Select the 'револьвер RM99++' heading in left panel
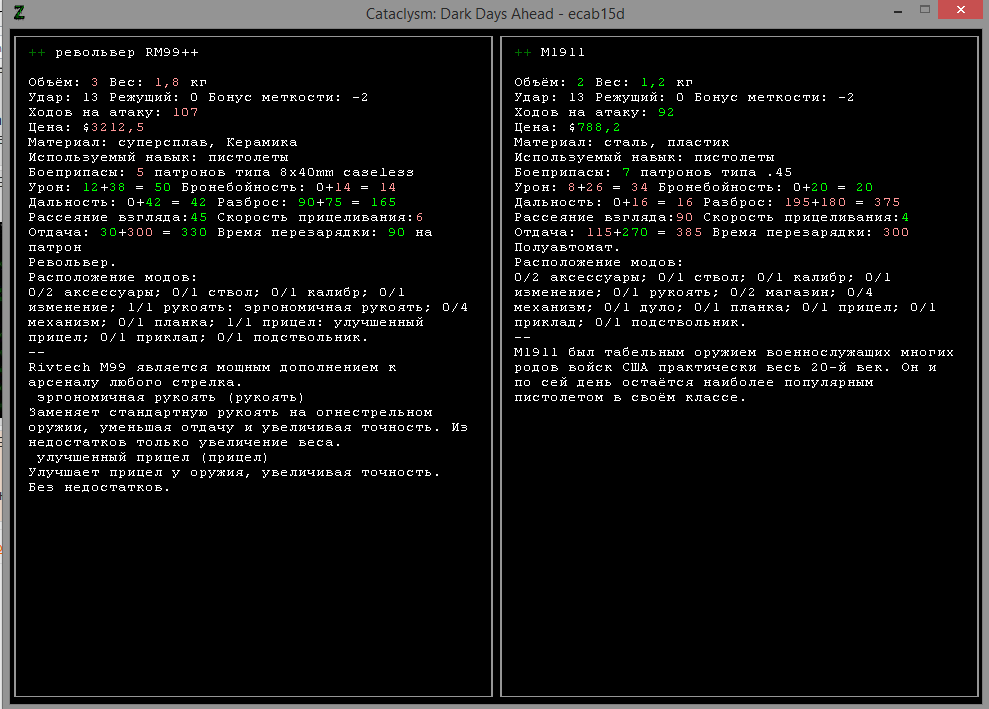 click(x=127, y=52)
